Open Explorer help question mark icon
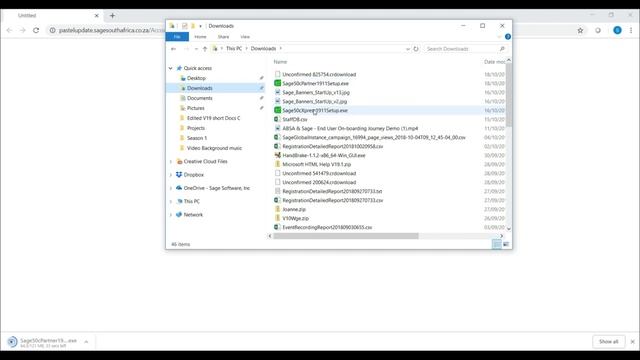 click(508, 37)
